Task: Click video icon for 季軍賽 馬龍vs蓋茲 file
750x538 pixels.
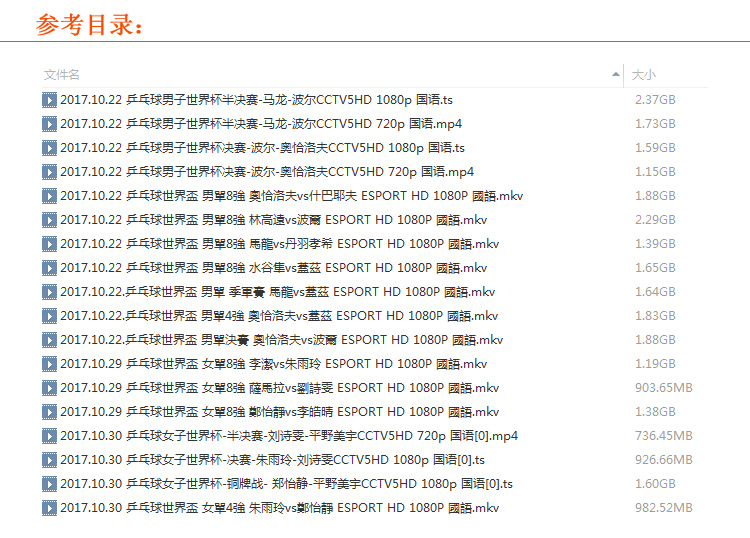Action: coord(49,292)
